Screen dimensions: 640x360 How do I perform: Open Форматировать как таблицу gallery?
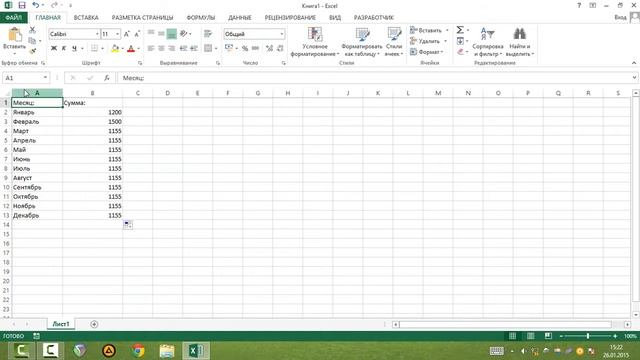point(362,42)
